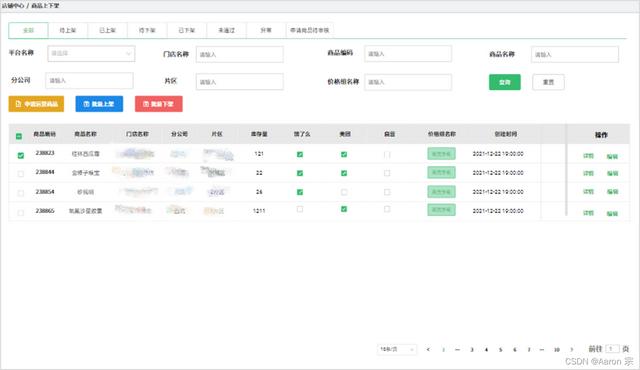Click the blue 批量上架 button
The image size is (640, 370).
99,104
